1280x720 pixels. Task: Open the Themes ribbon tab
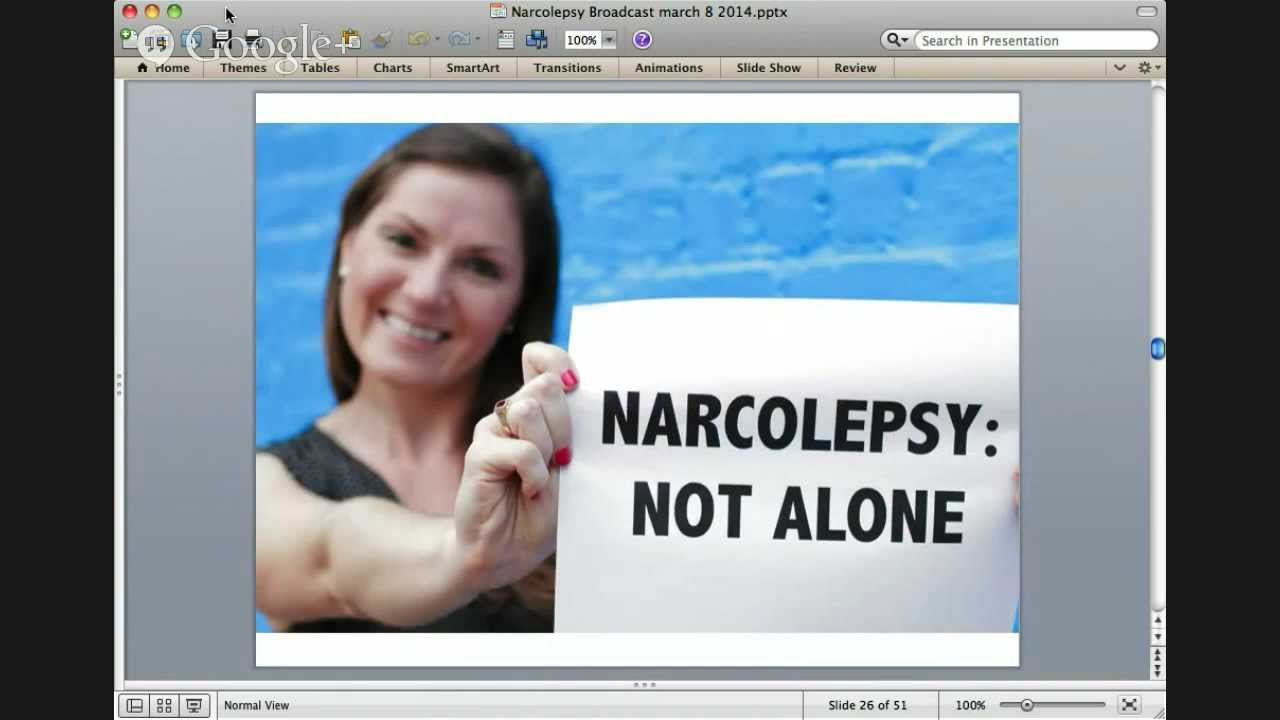tap(243, 68)
